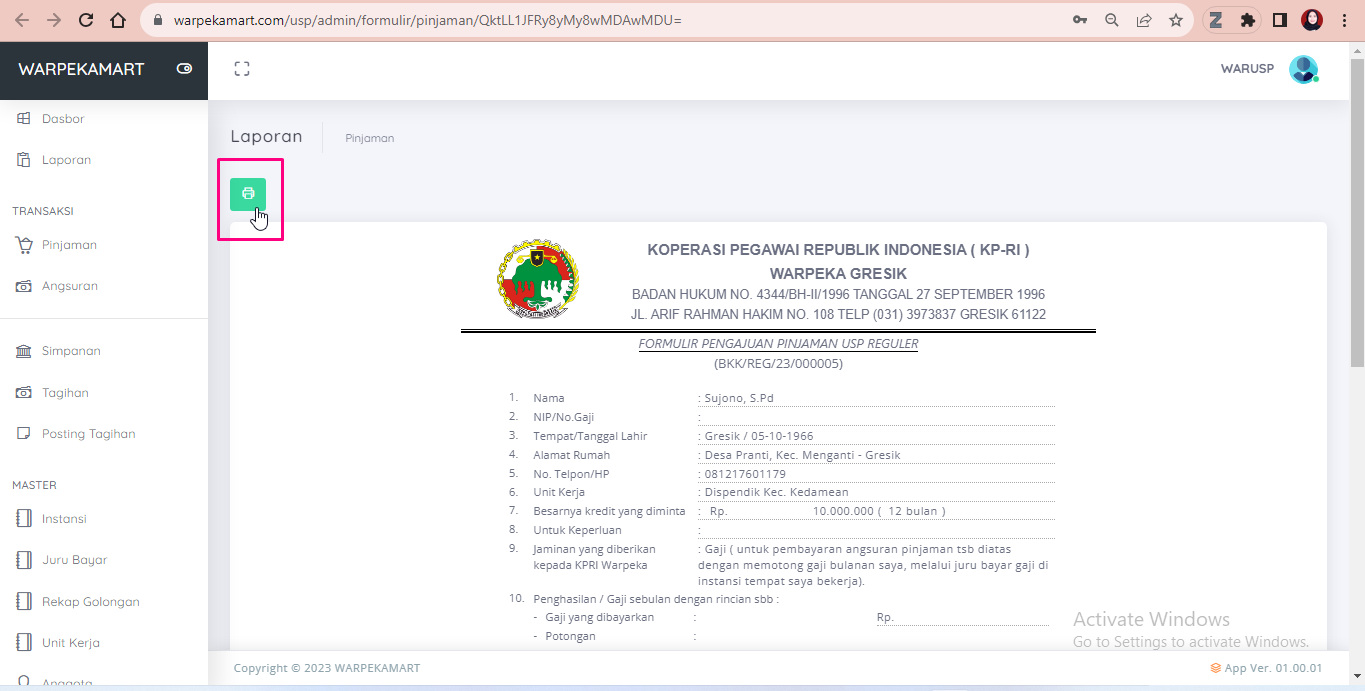Click the Dasbor grid icon
The height and width of the screenshot is (691, 1365).
coord(24,119)
